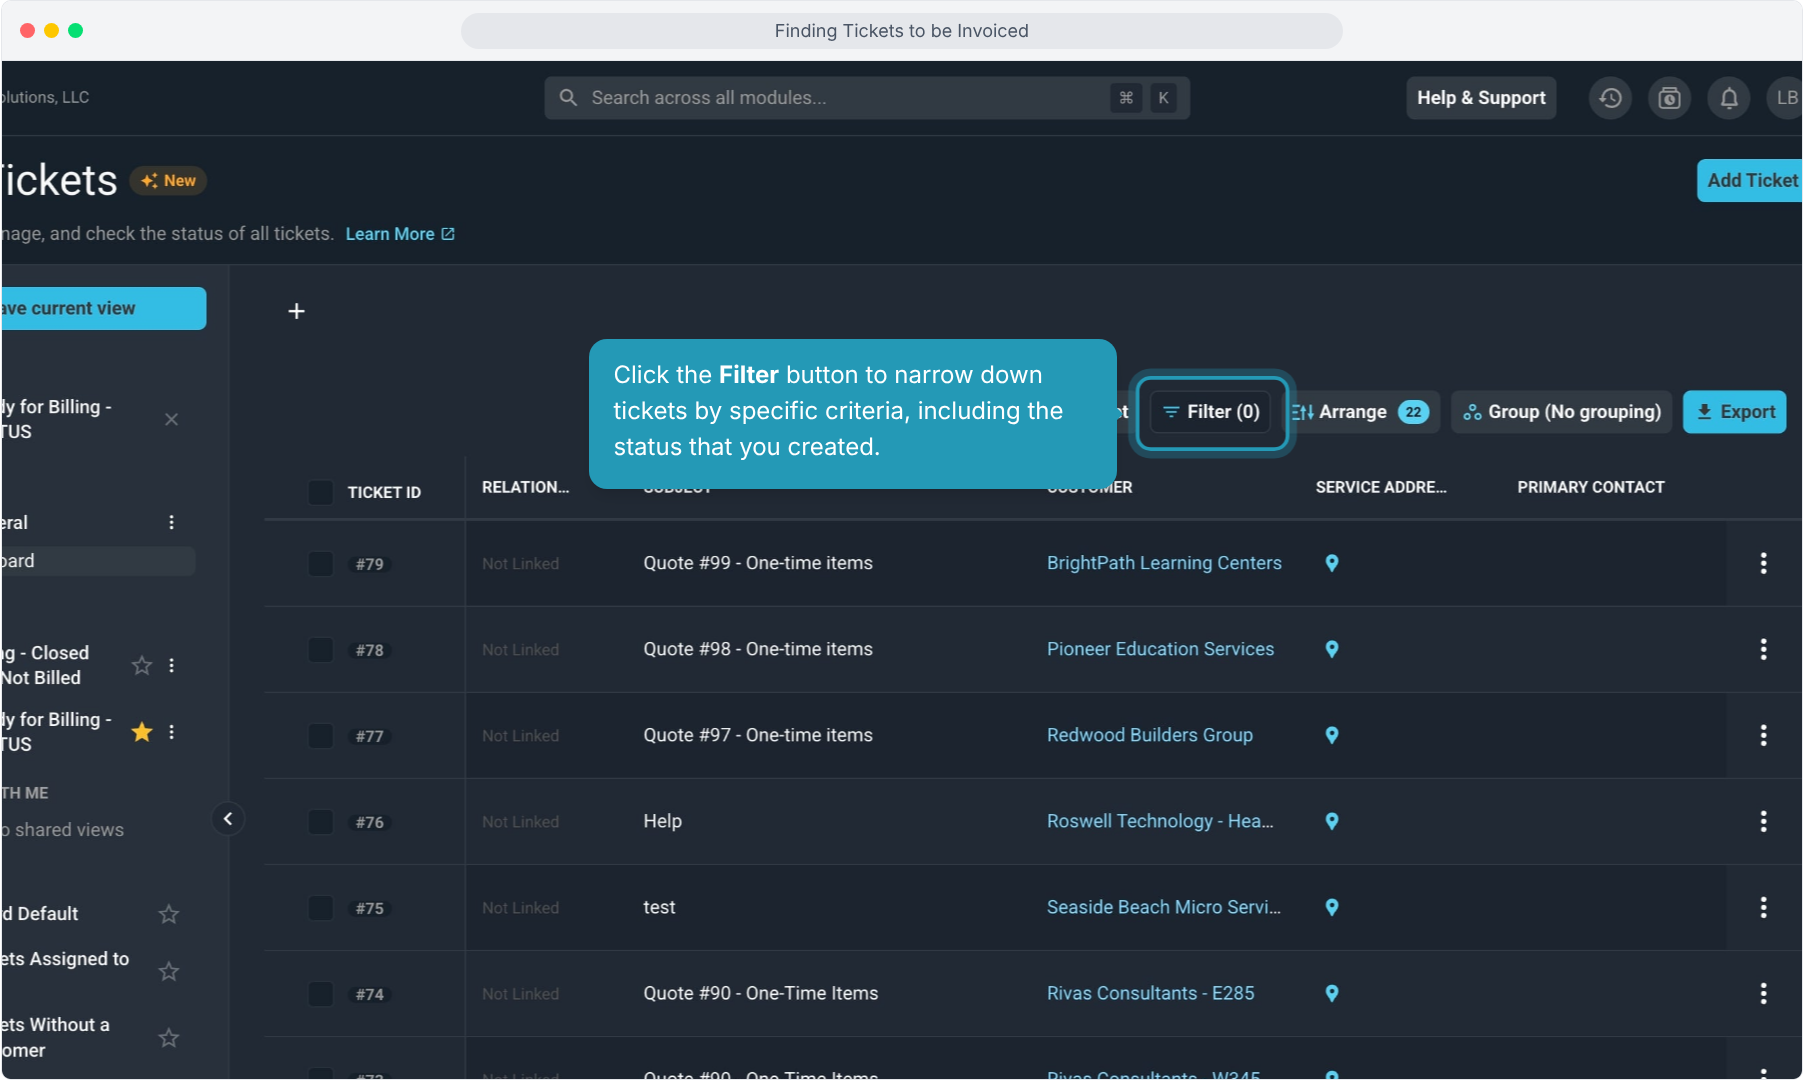Screen dimensions: 1804x1080
Task: Click location pin for Pioneer Education Services
Action: [1332, 649]
